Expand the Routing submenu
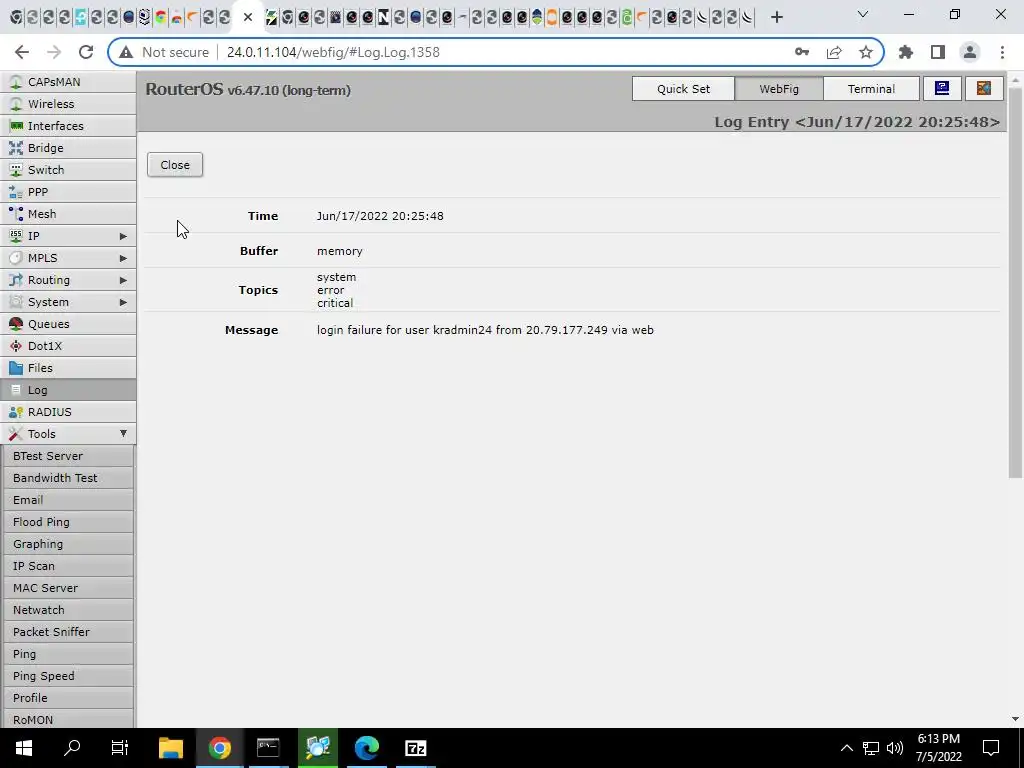 pyautogui.click(x=123, y=280)
